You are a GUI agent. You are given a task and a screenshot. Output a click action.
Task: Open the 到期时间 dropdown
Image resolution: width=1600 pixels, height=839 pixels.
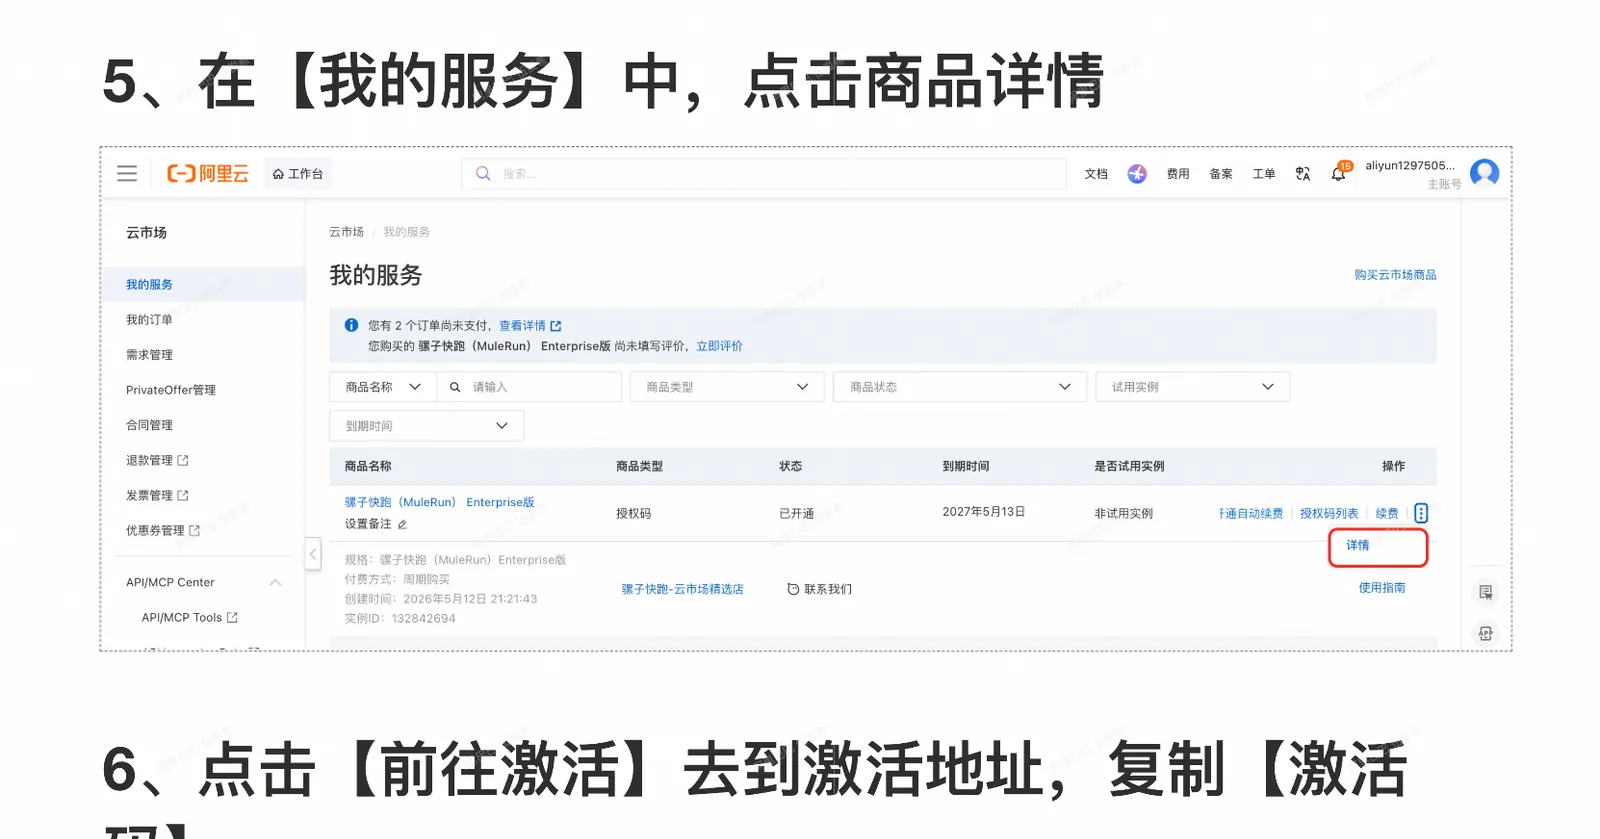coord(427,426)
